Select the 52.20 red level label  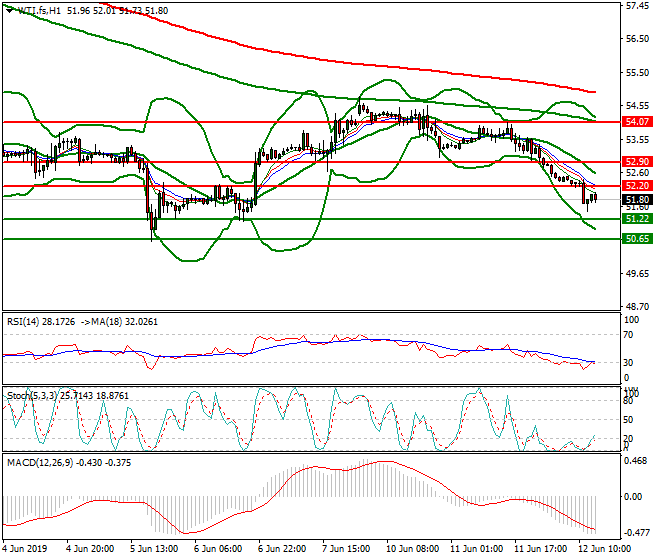click(637, 186)
